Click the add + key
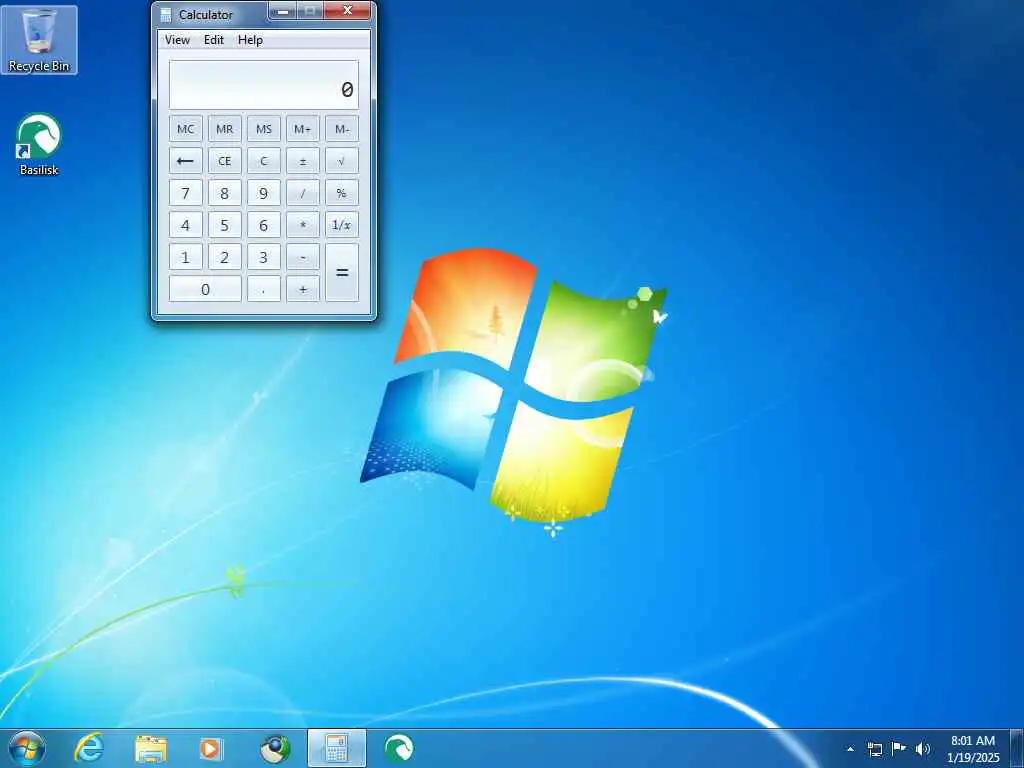The height and width of the screenshot is (768, 1024). point(302,289)
